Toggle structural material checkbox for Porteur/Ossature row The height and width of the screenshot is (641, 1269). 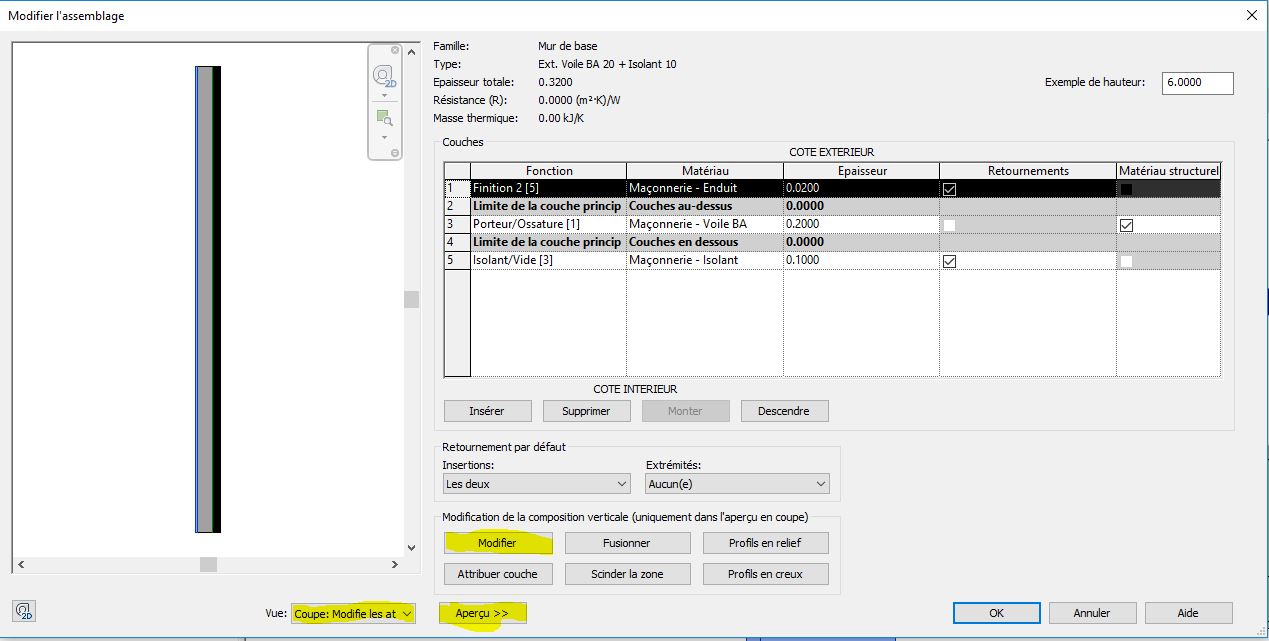coord(1127,225)
